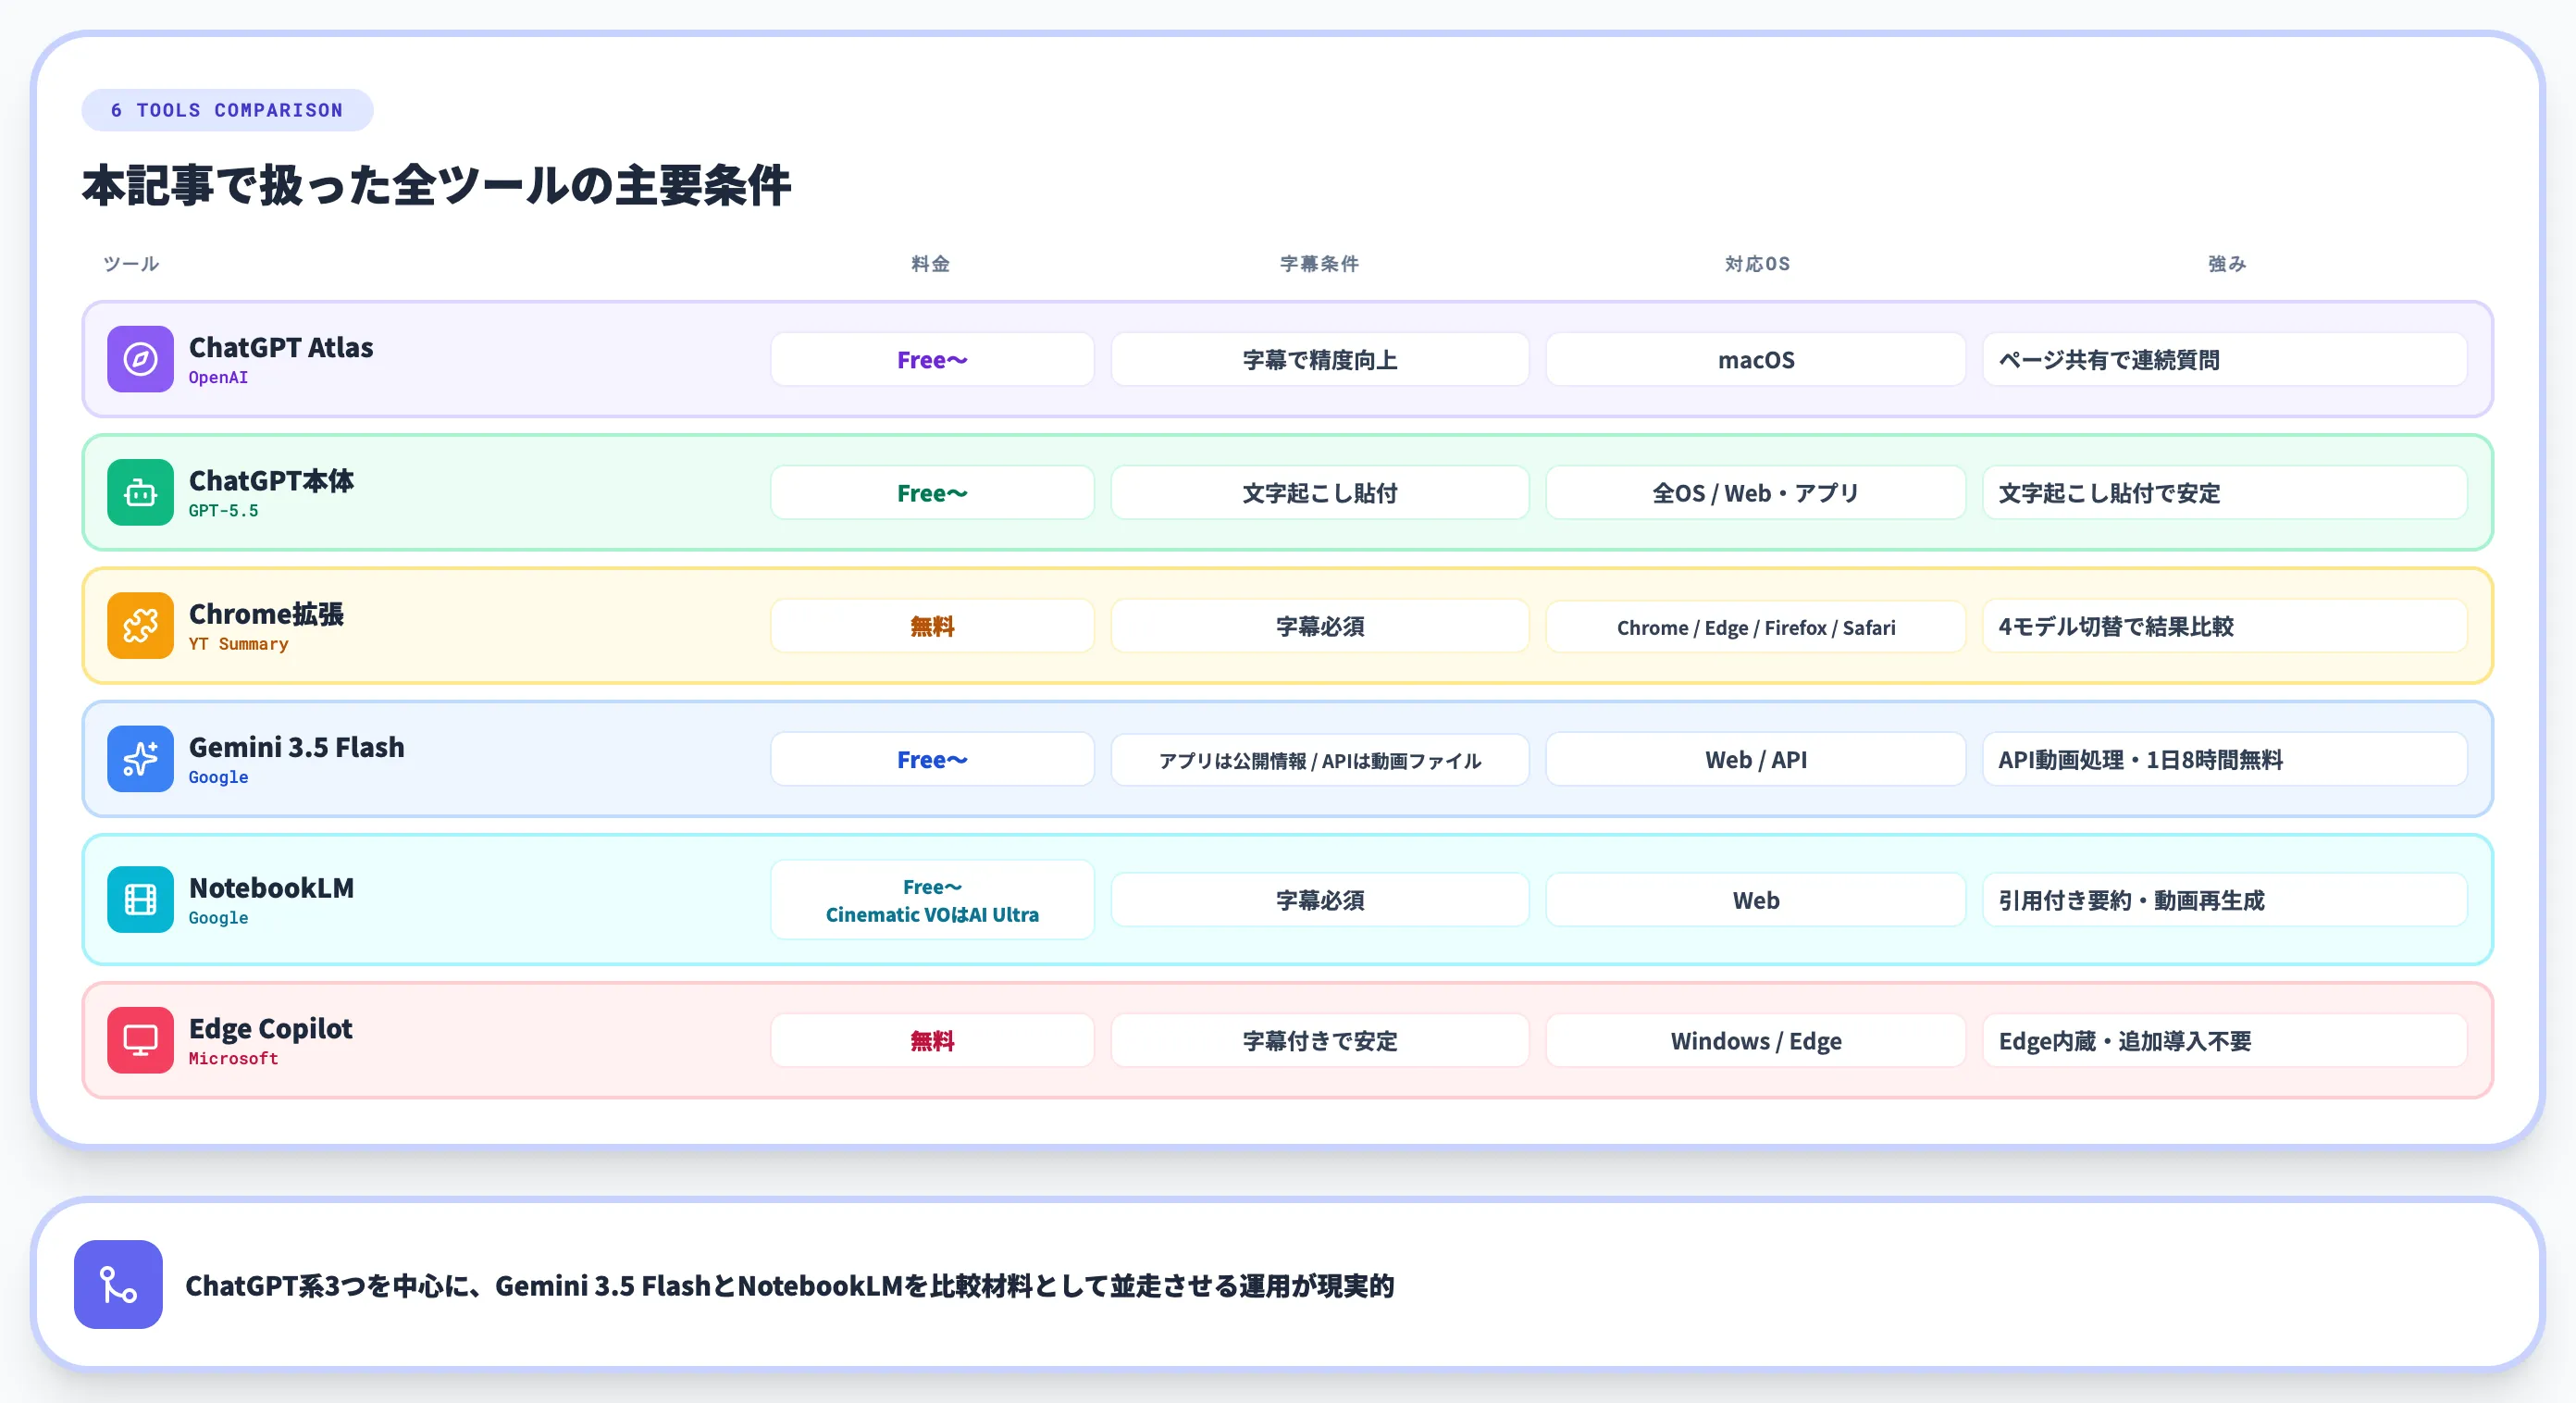The width and height of the screenshot is (2576, 1403).
Task: Click the OpenAI label under ChatGPT Atlas
Action: (218, 378)
